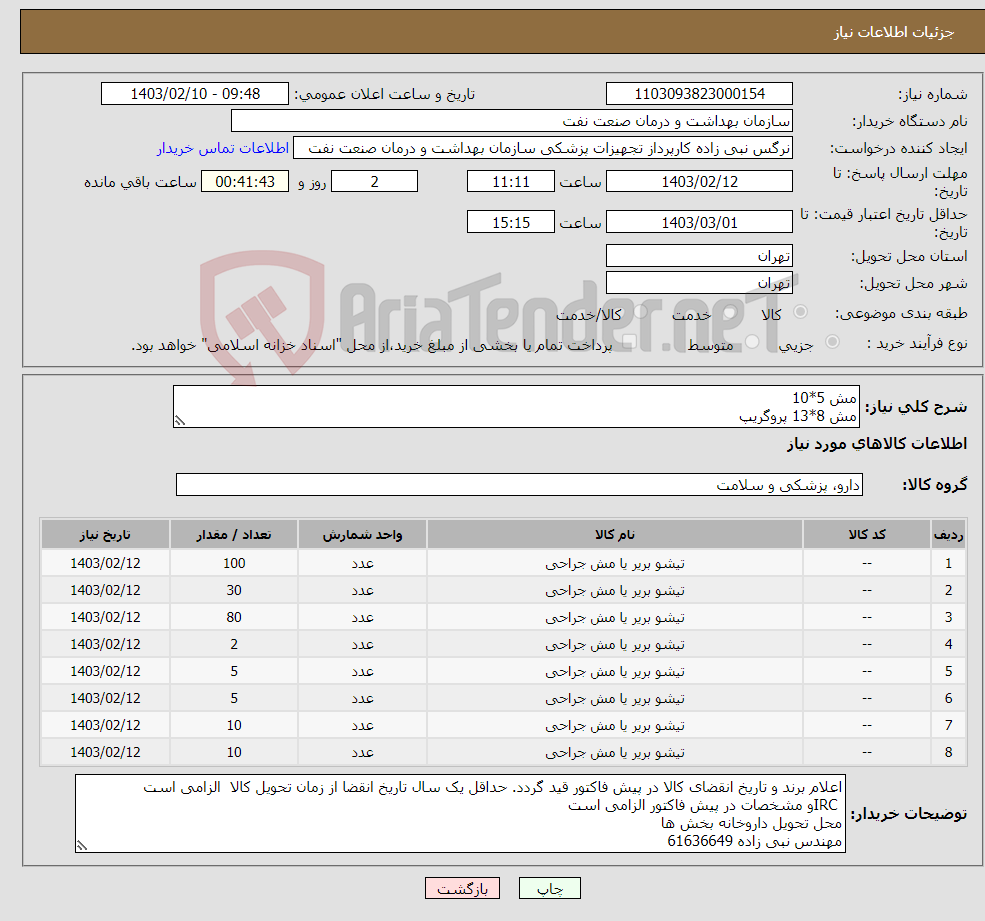Click the چاپ (print) button
This screenshot has height=921, width=985.
coord(550,888)
